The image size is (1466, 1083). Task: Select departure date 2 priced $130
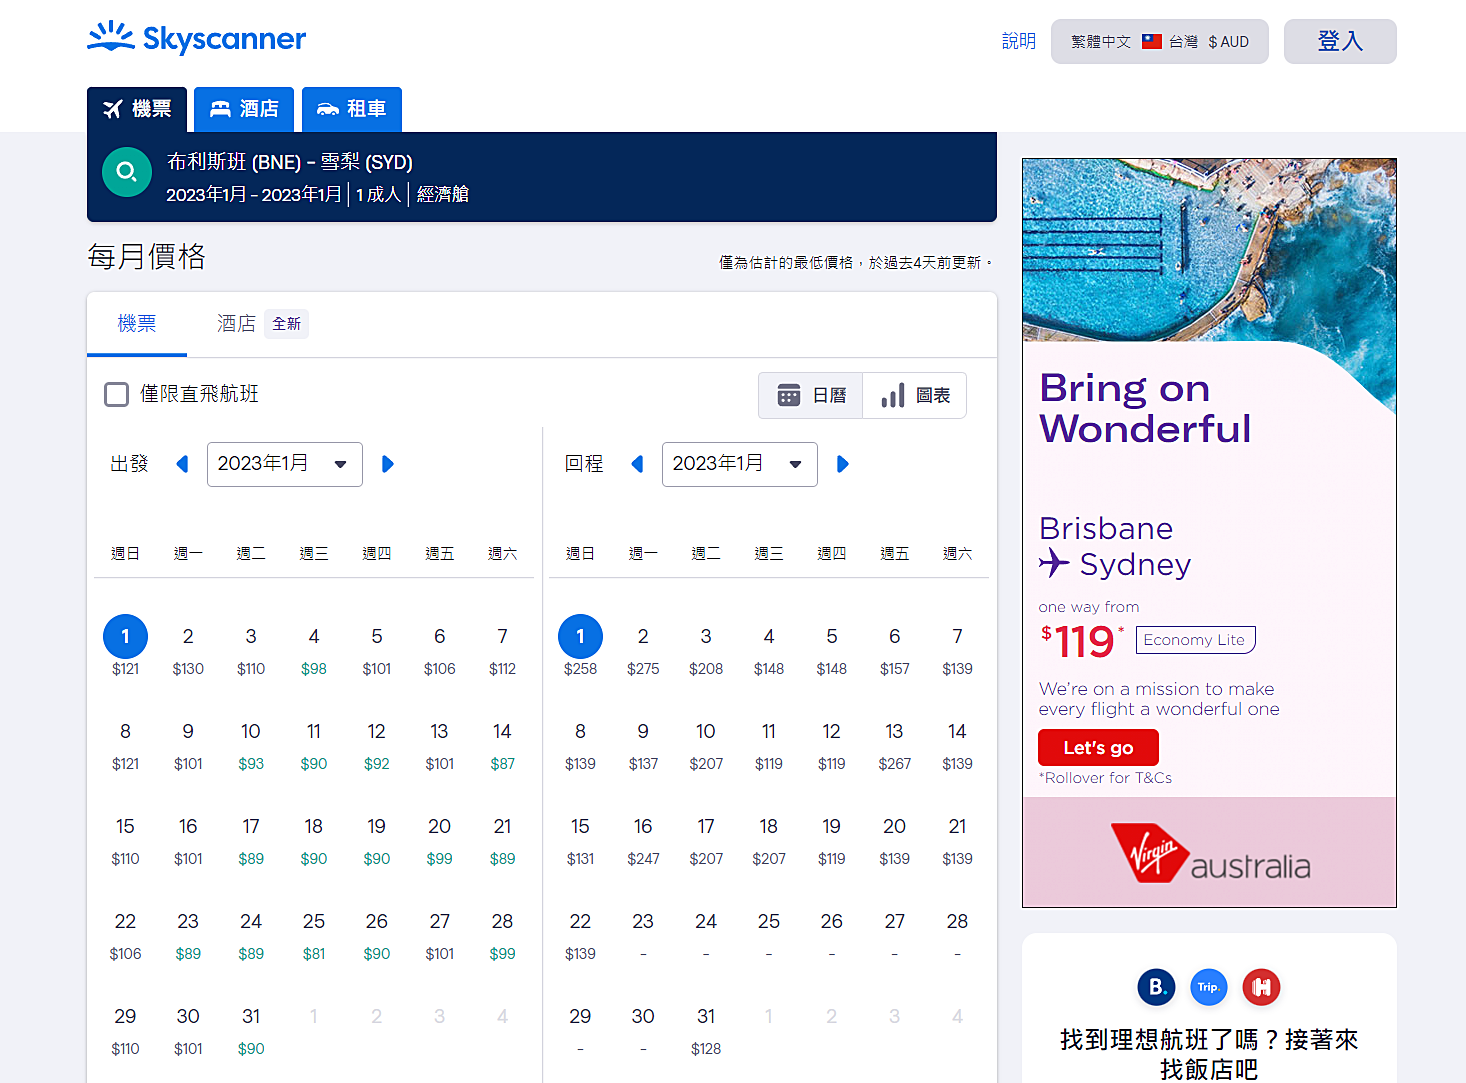188,651
